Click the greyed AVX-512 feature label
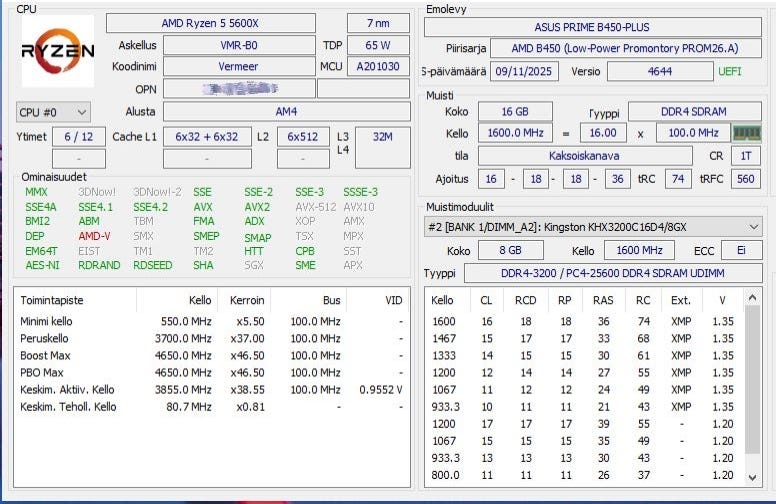Screen dimensions: 776x504 [316, 207]
